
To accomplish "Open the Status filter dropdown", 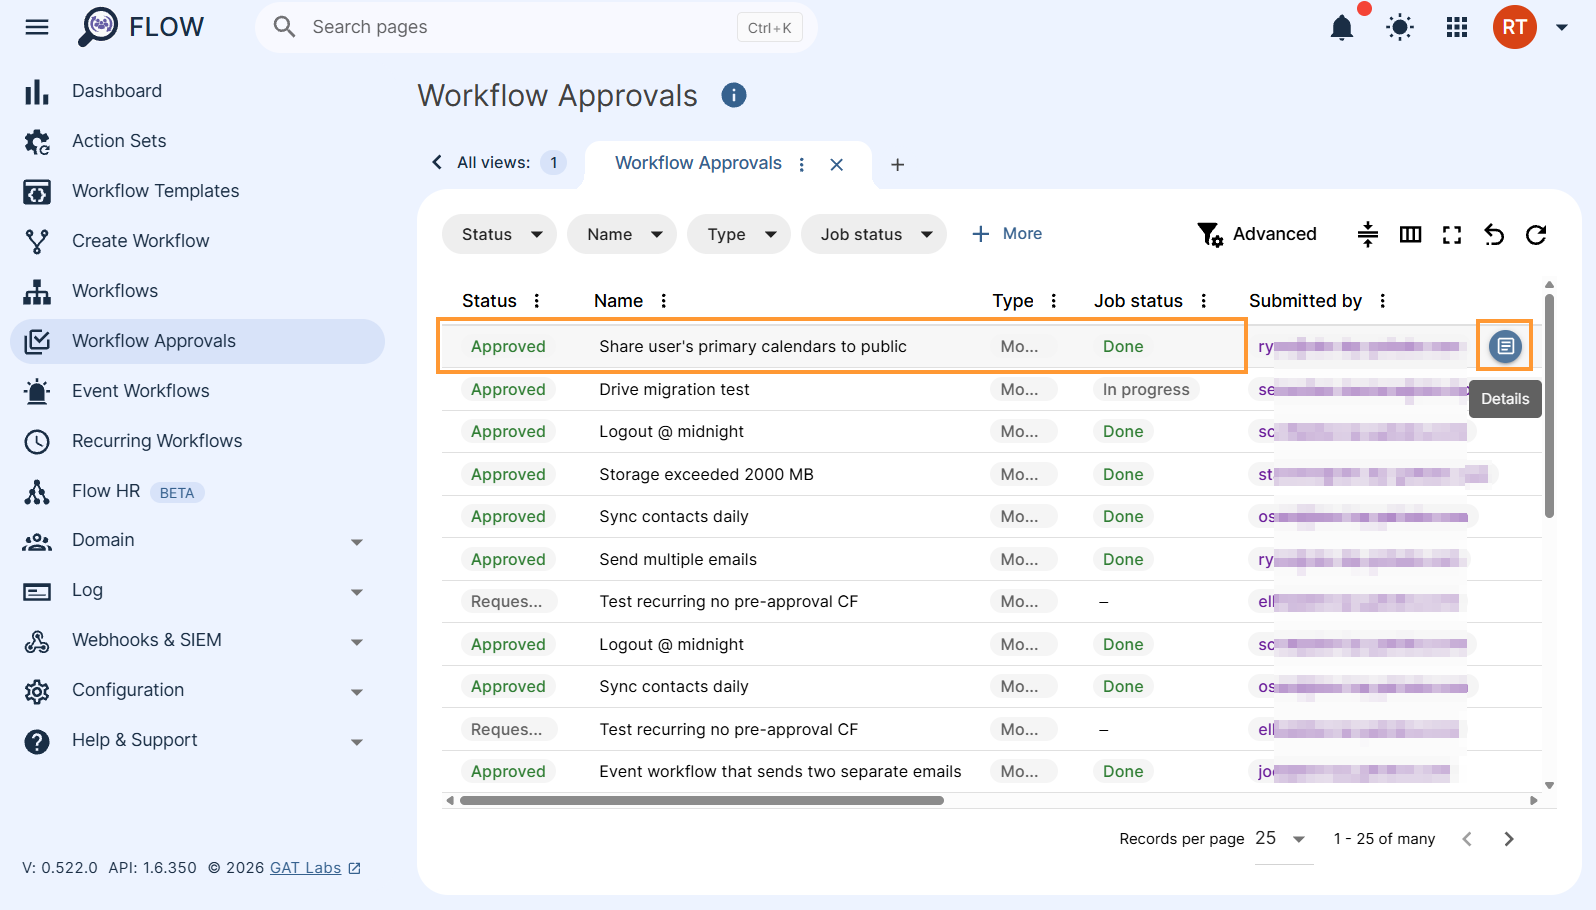I will pyautogui.click(x=500, y=234).
